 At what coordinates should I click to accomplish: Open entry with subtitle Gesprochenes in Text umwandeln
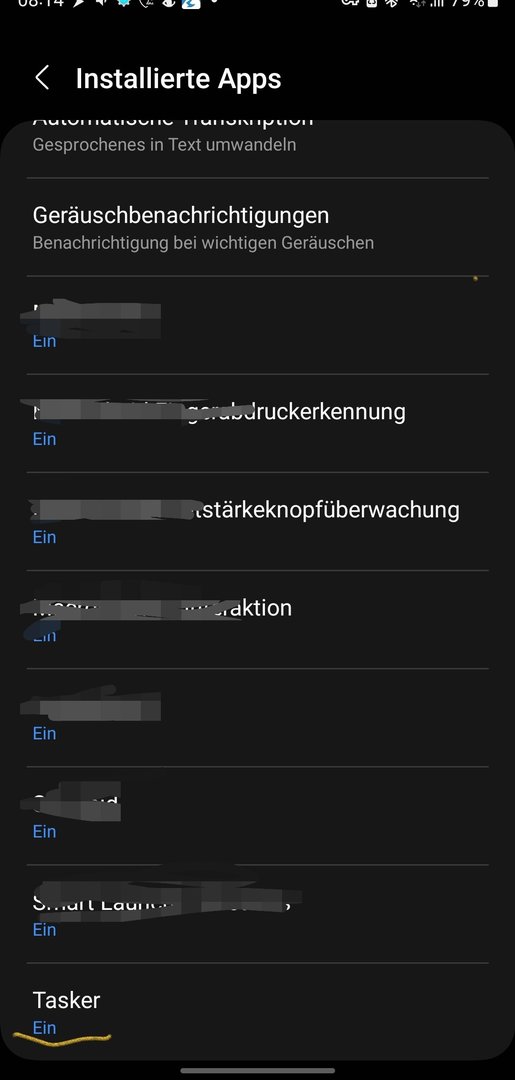[258, 140]
